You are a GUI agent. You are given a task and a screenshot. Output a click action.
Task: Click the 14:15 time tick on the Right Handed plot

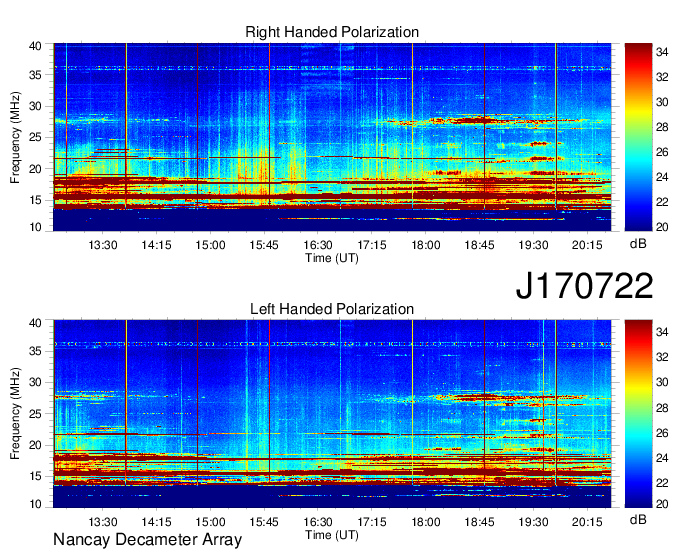click(x=157, y=245)
